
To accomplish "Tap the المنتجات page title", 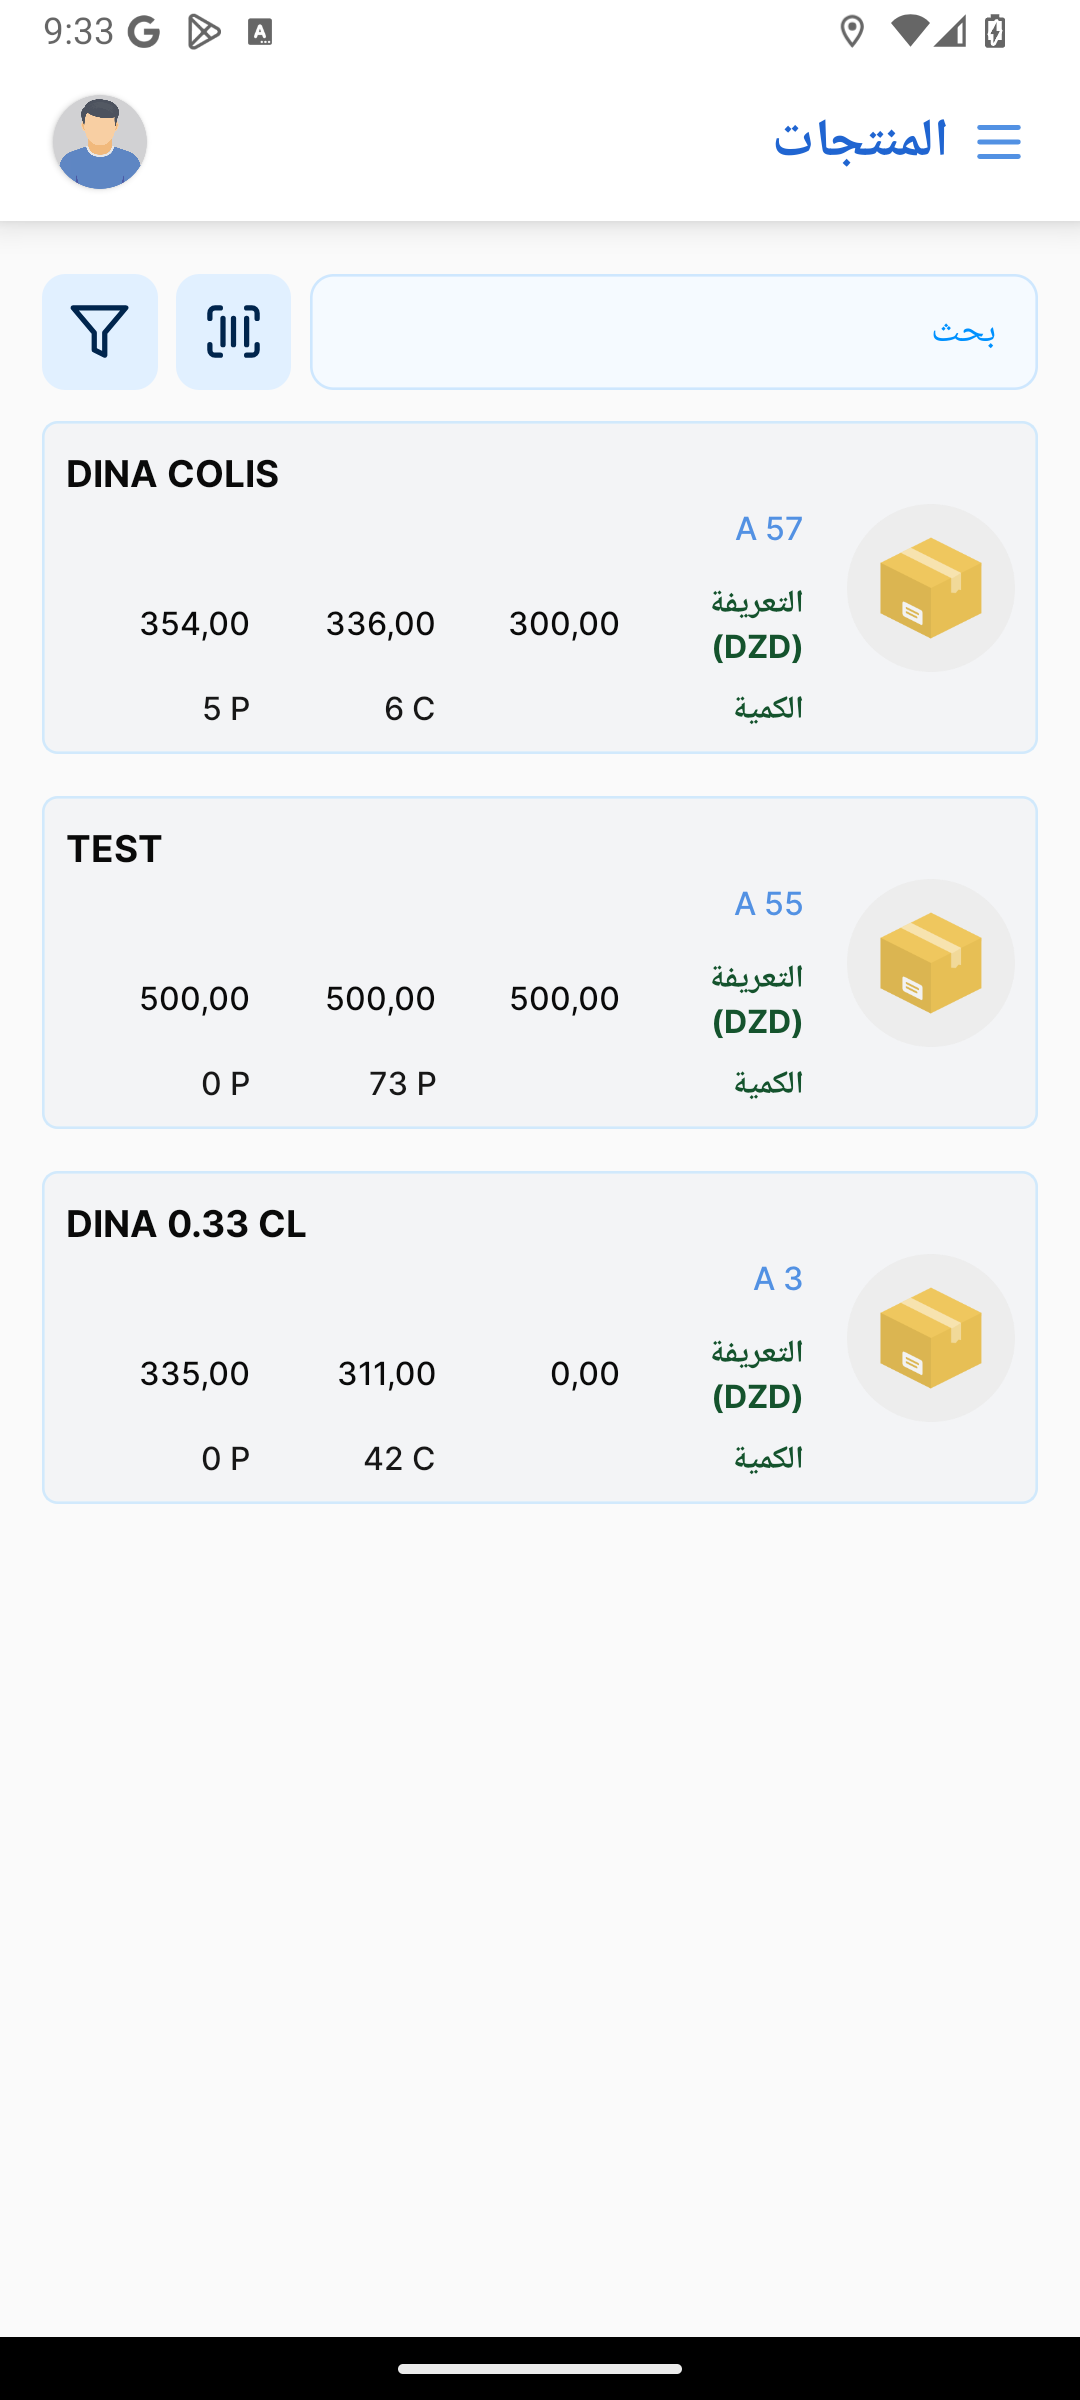I will coord(860,139).
